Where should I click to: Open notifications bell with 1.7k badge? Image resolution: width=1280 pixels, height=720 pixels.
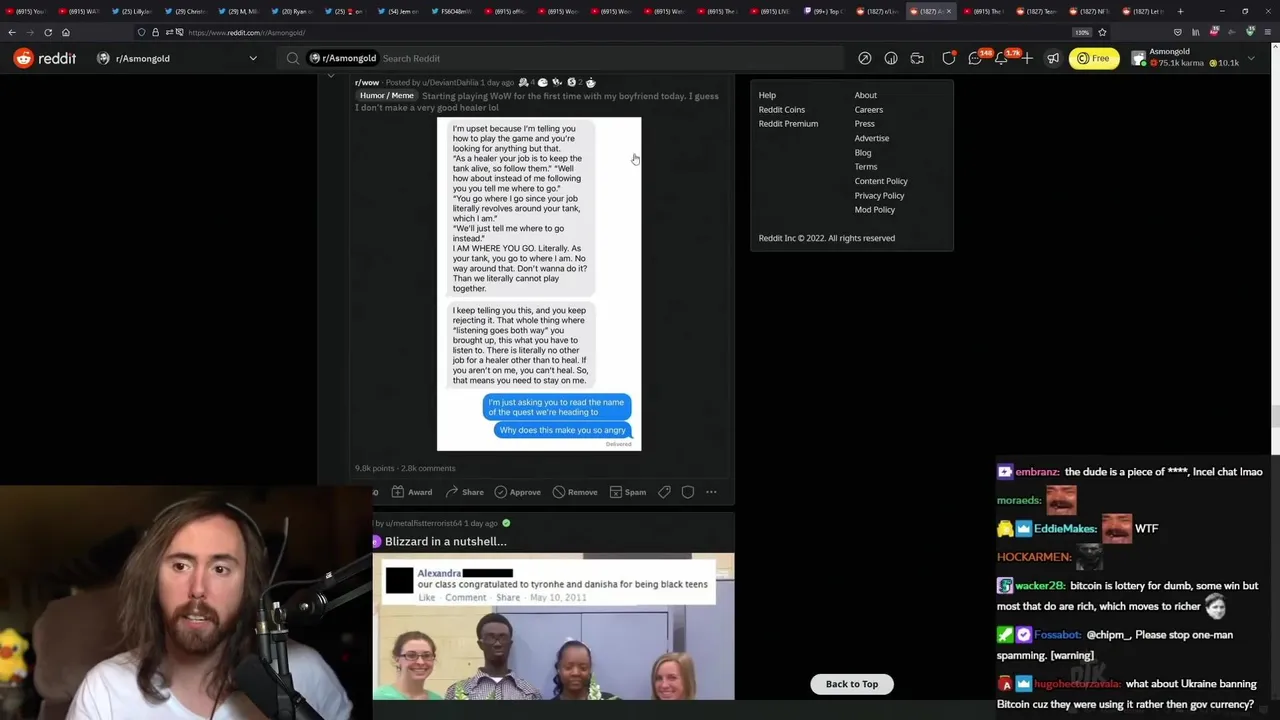click(1002, 58)
